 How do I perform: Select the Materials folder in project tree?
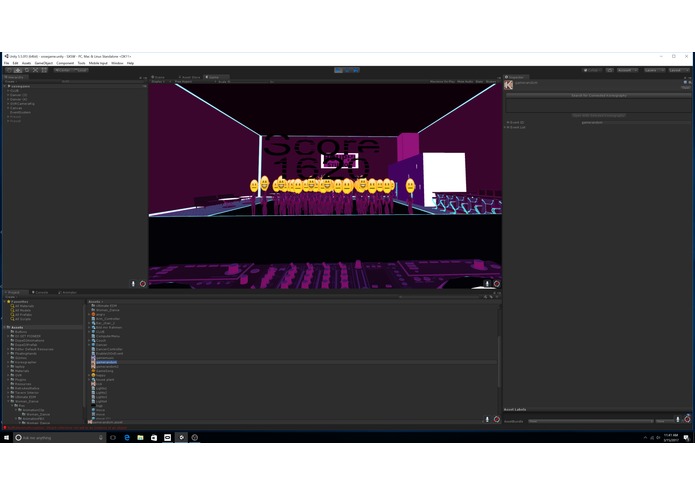[x=22, y=371]
